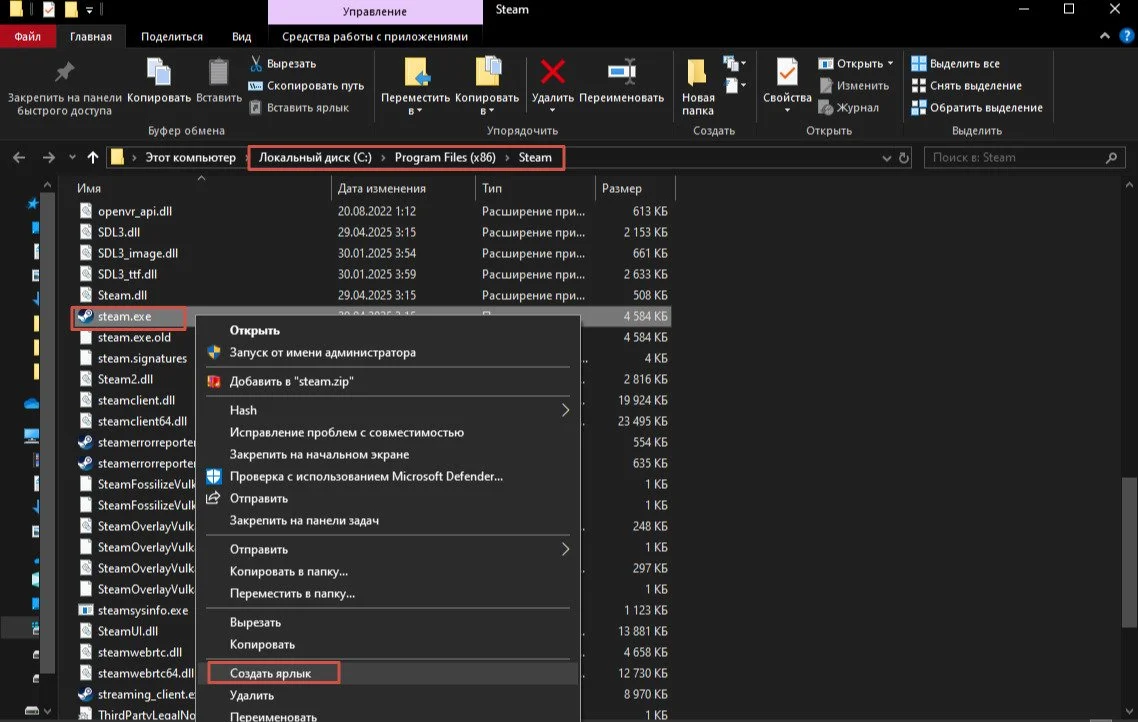The height and width of the screenshot is (722, 1138).
Task: Expand the address bar history dropdown arrow
Action: (x=886, y=158)
